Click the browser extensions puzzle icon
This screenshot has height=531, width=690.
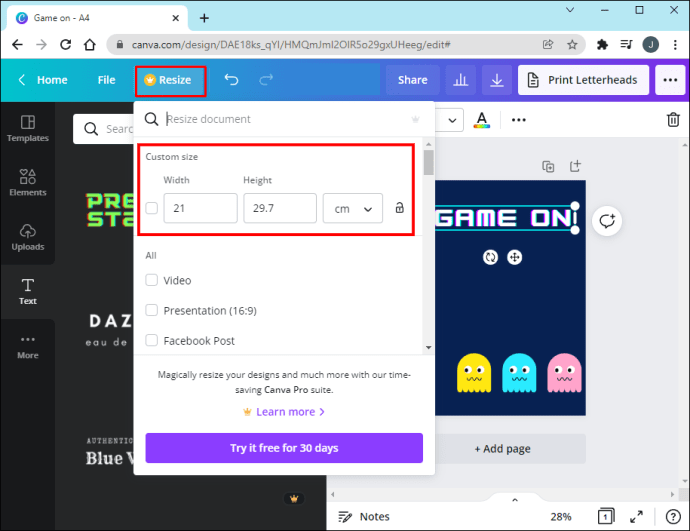point(602,44)
